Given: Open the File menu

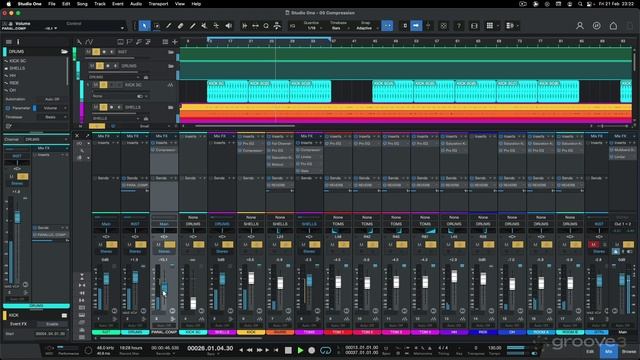Looking at the screenshot, I should [x=52, y=4].
